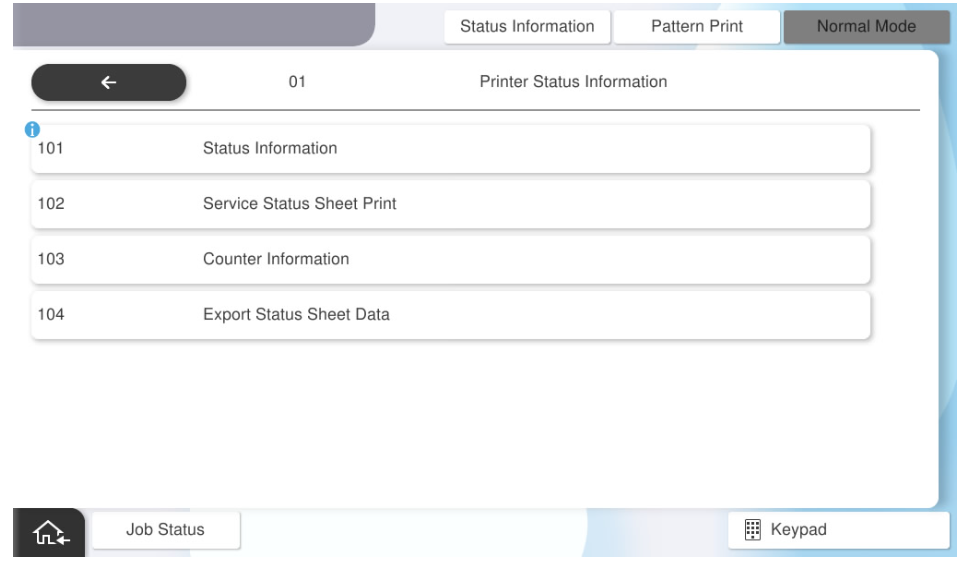Open Export Status Sheet Data
This screenshot has width=964, height=561.
[450, 316]
